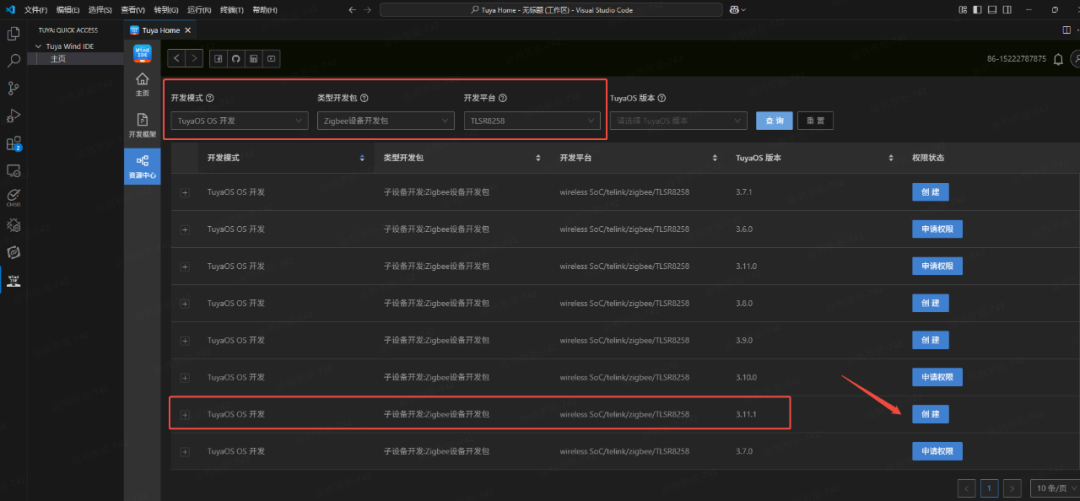Click the help icon next to 类型开发包
1080x501 pixels.
364,99
